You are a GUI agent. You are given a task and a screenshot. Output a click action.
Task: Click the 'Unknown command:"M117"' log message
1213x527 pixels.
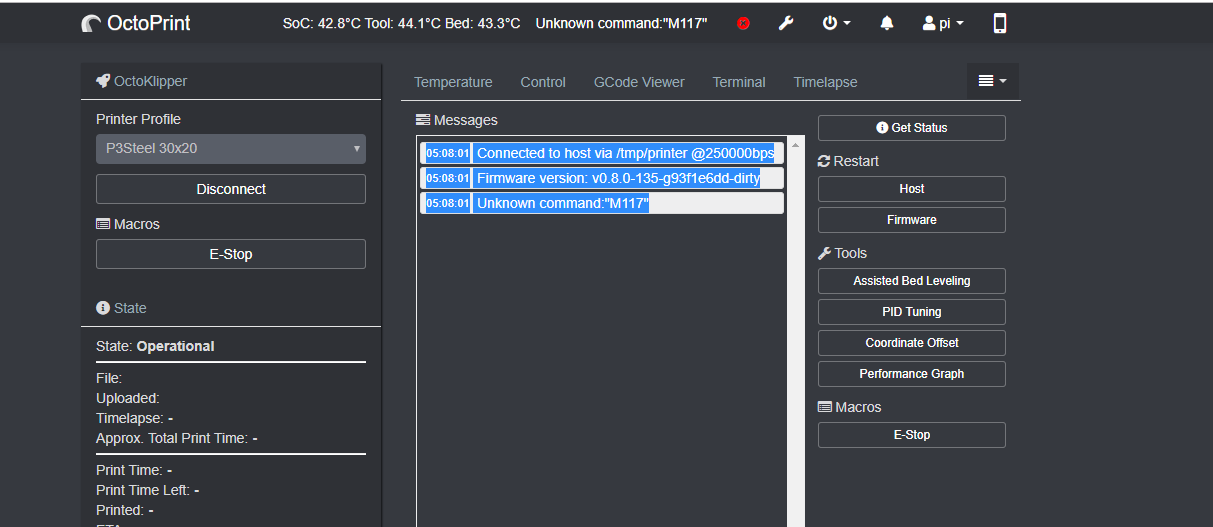[x=602, y=203]
